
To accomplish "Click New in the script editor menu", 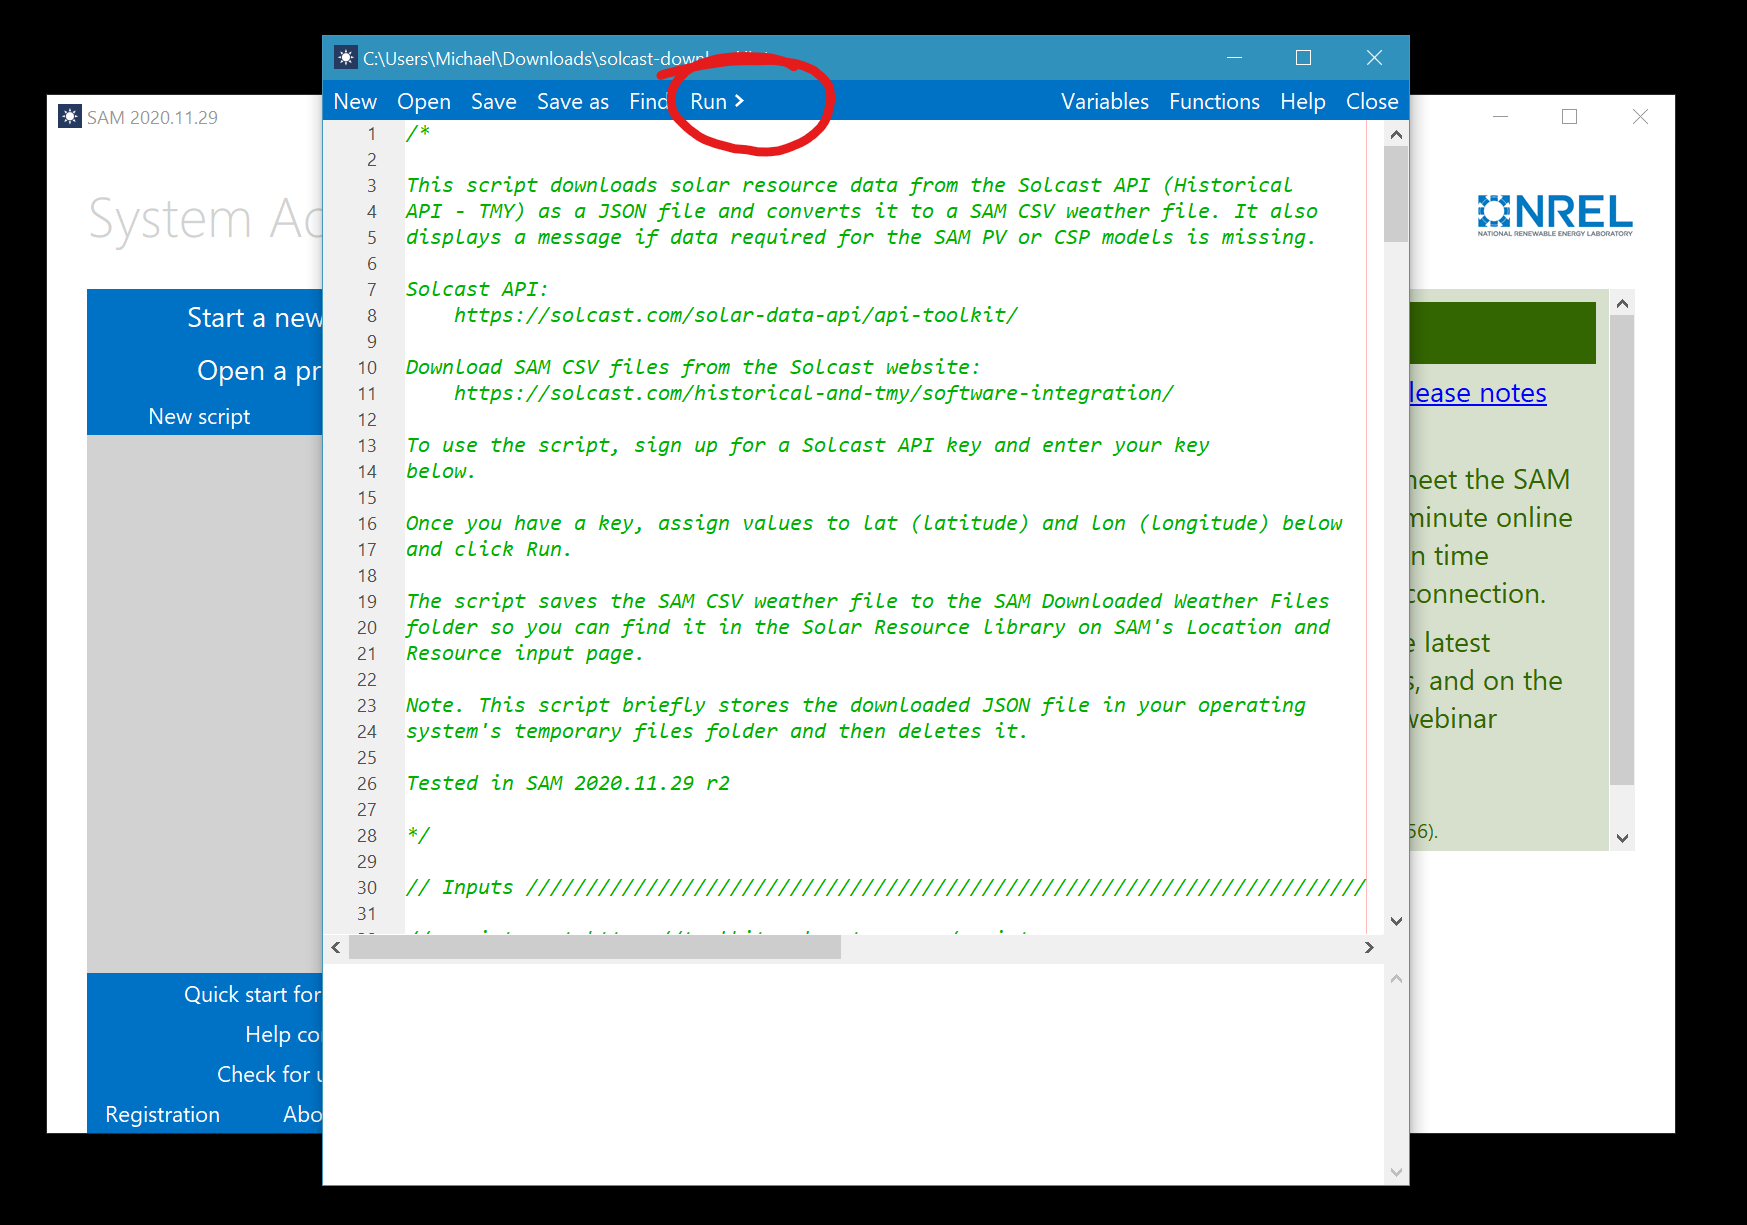I will (355, 101).
